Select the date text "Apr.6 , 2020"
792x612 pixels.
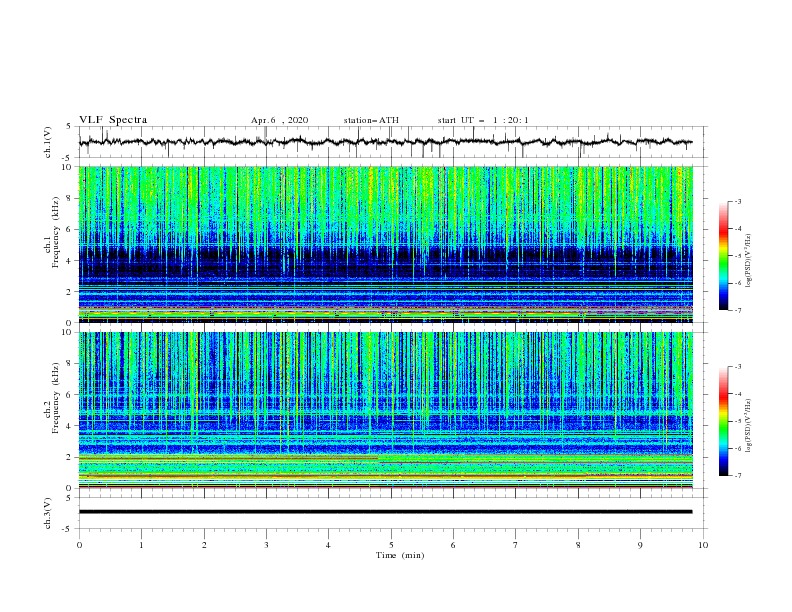point(279,120)
